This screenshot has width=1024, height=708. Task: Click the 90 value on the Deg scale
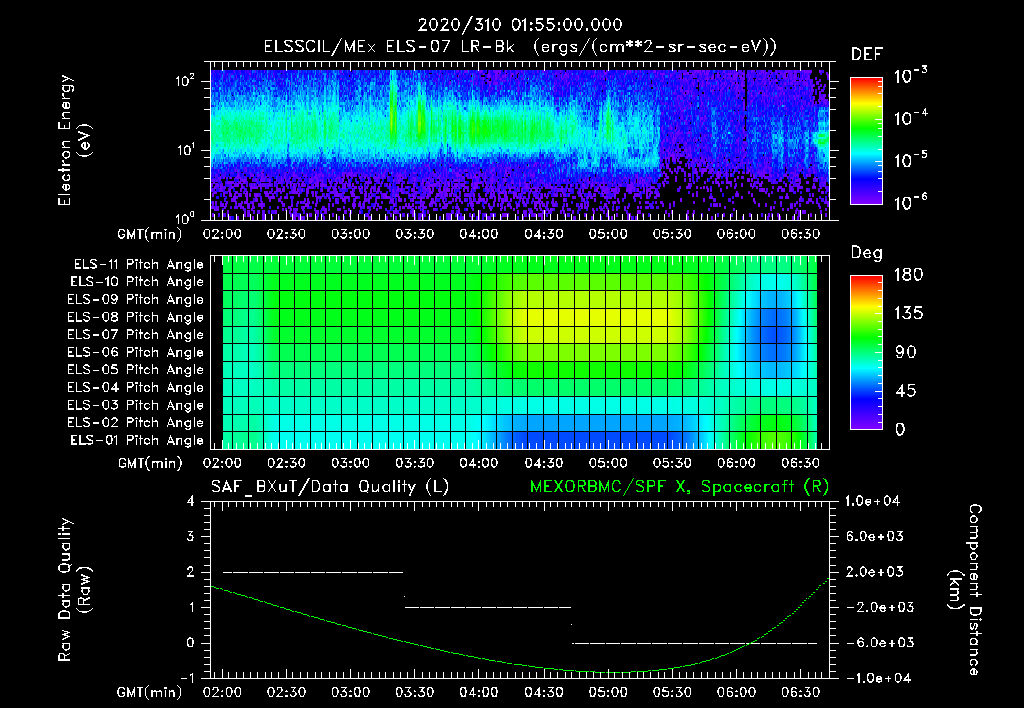click(x=906, y=352)
